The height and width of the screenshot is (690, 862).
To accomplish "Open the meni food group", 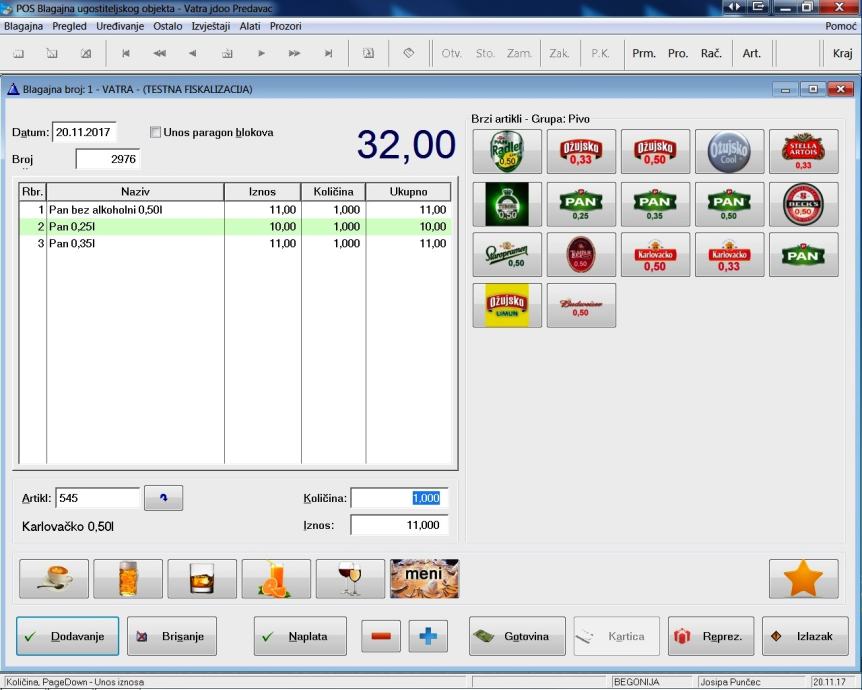I will click(x=424, y=578).
